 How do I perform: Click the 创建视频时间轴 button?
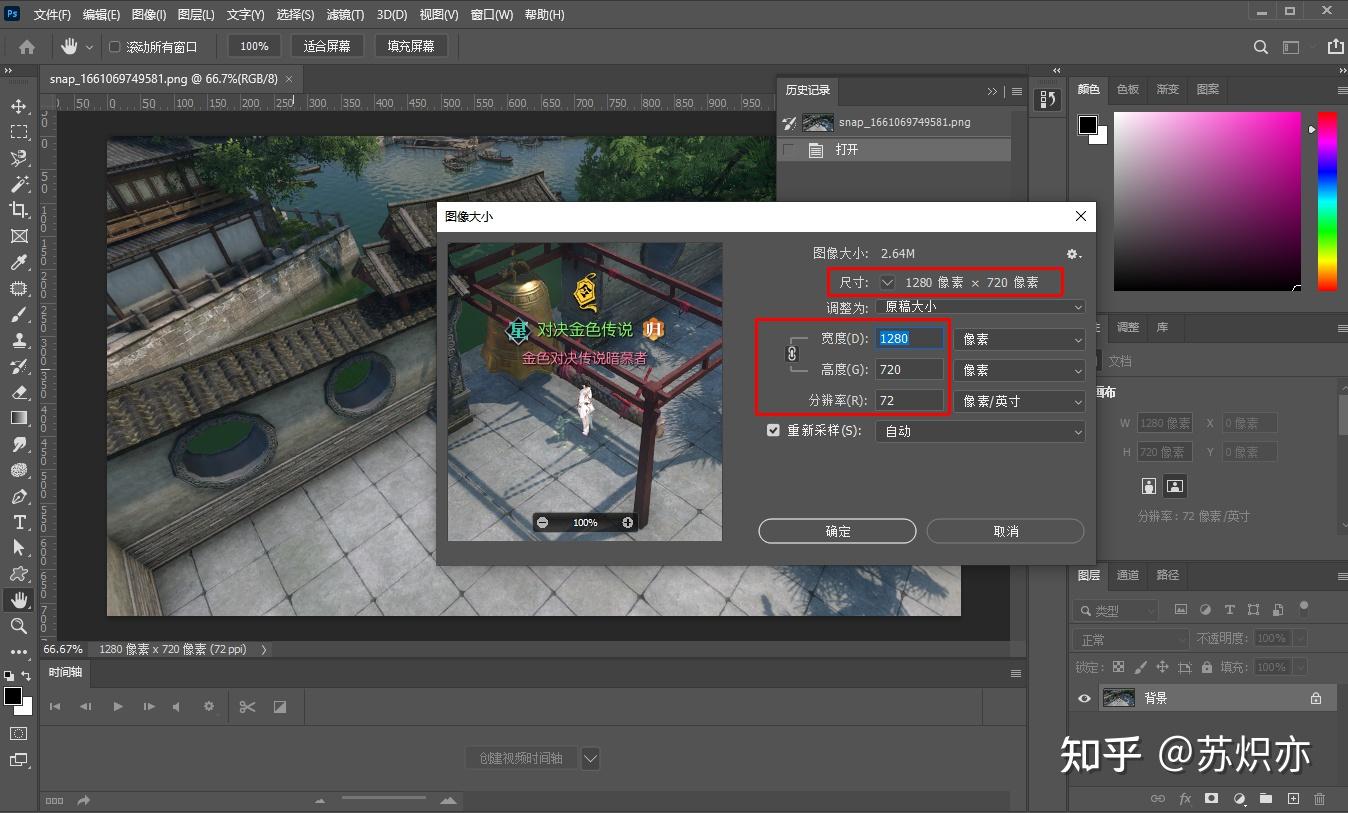pyautogui.click(x=521, y=758)
